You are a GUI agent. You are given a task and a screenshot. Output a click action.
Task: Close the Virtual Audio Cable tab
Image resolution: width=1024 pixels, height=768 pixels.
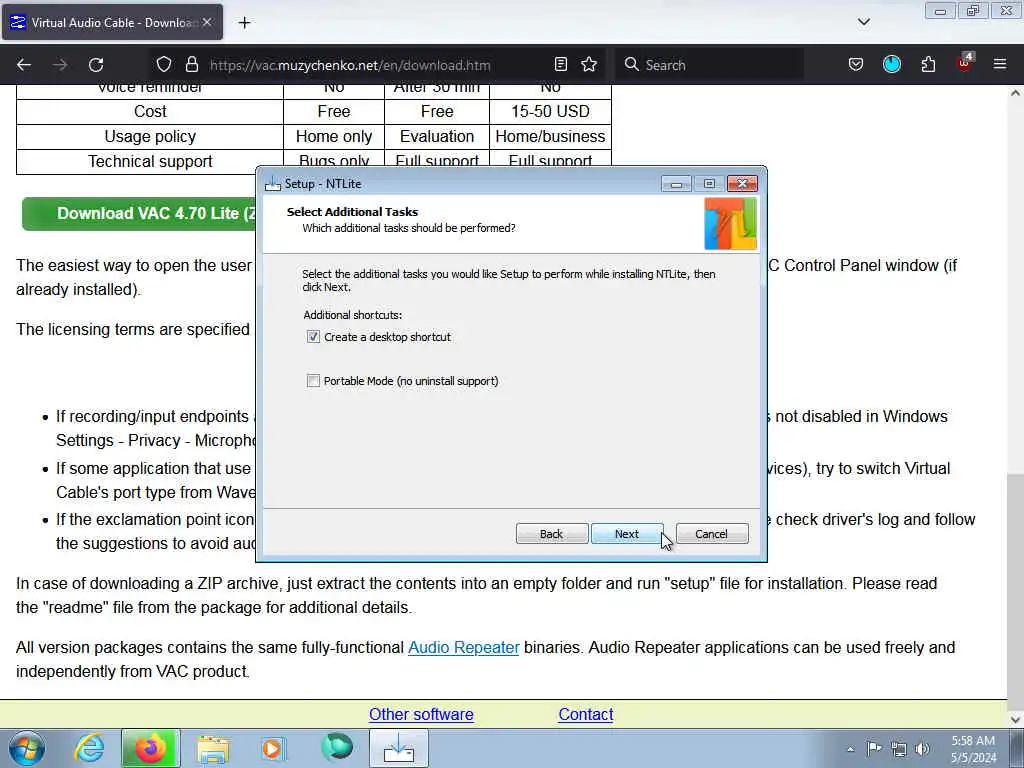[x=207, y=22]
